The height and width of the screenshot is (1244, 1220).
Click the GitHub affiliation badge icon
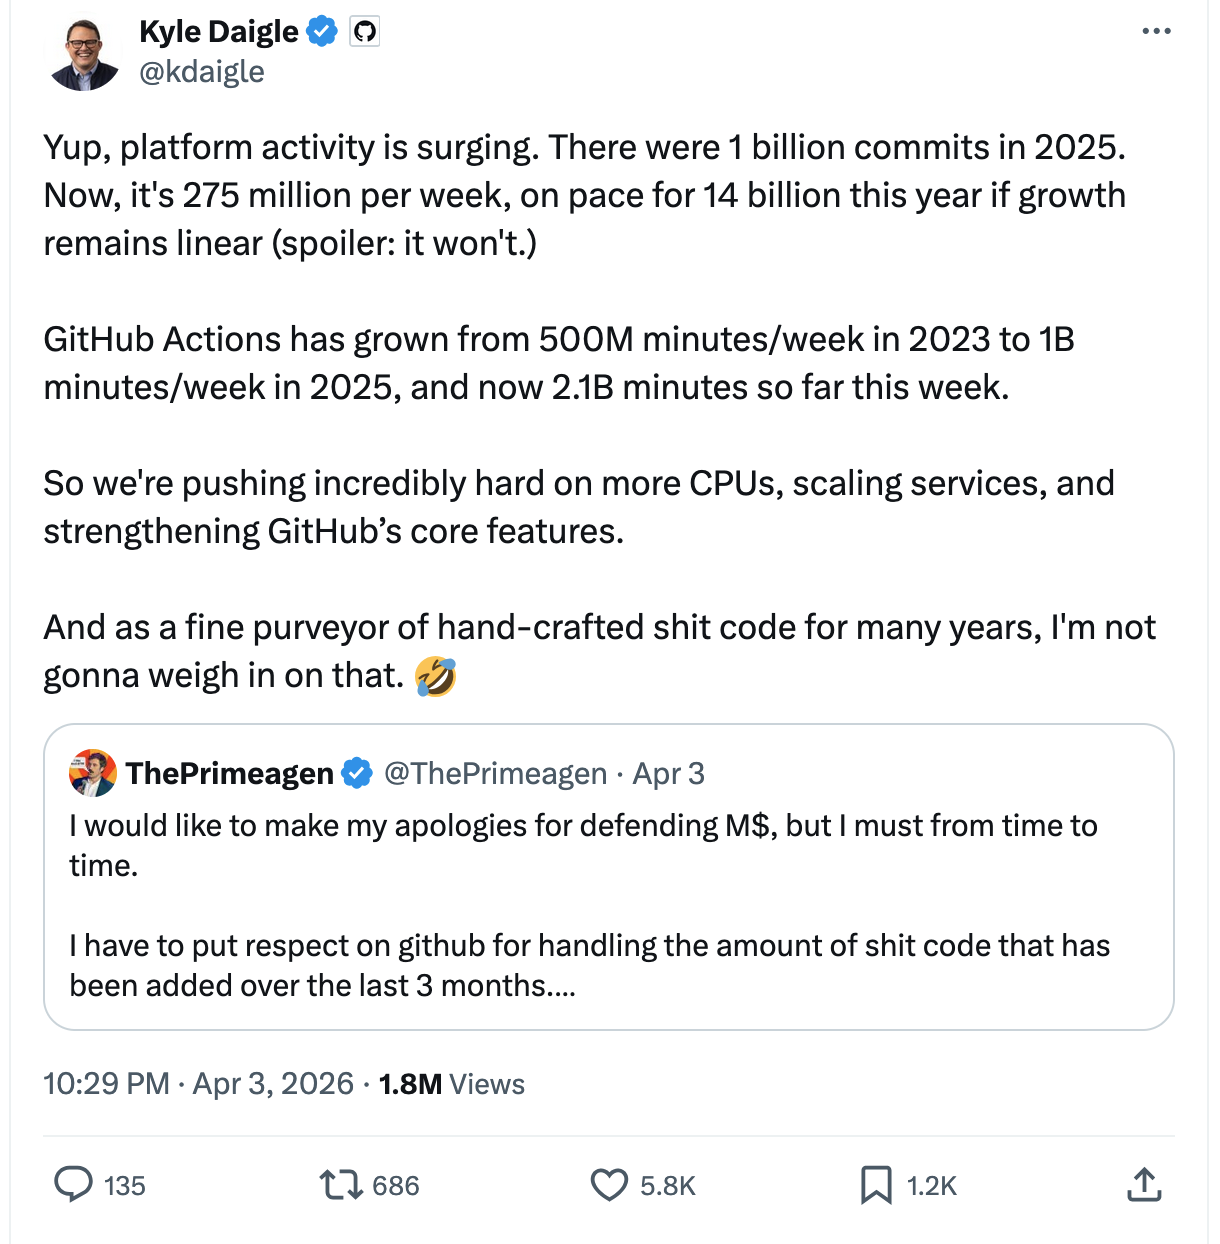pyautogui.click(x=365, y=32)
